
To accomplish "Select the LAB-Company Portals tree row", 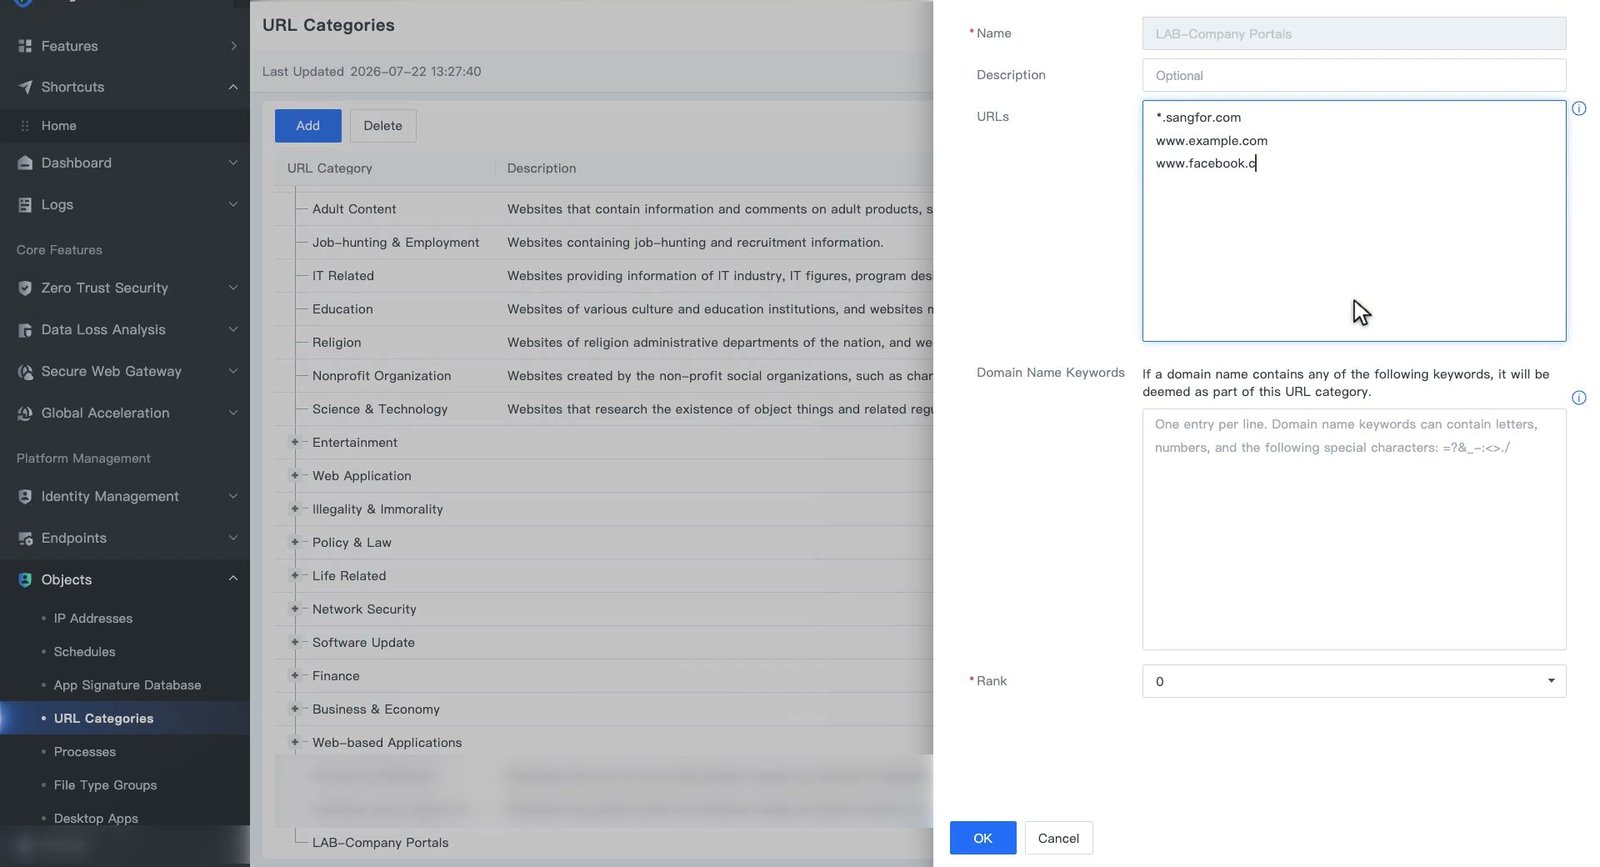I will click(604, 843).
